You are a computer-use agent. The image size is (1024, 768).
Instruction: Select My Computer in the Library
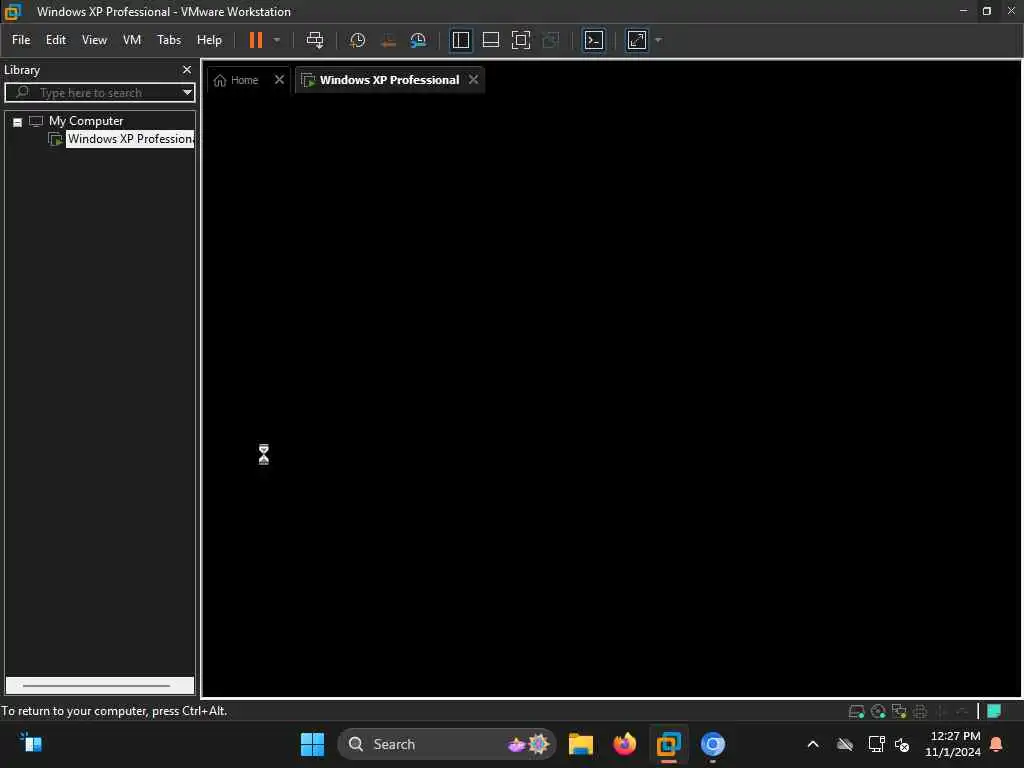coord(86,121)
